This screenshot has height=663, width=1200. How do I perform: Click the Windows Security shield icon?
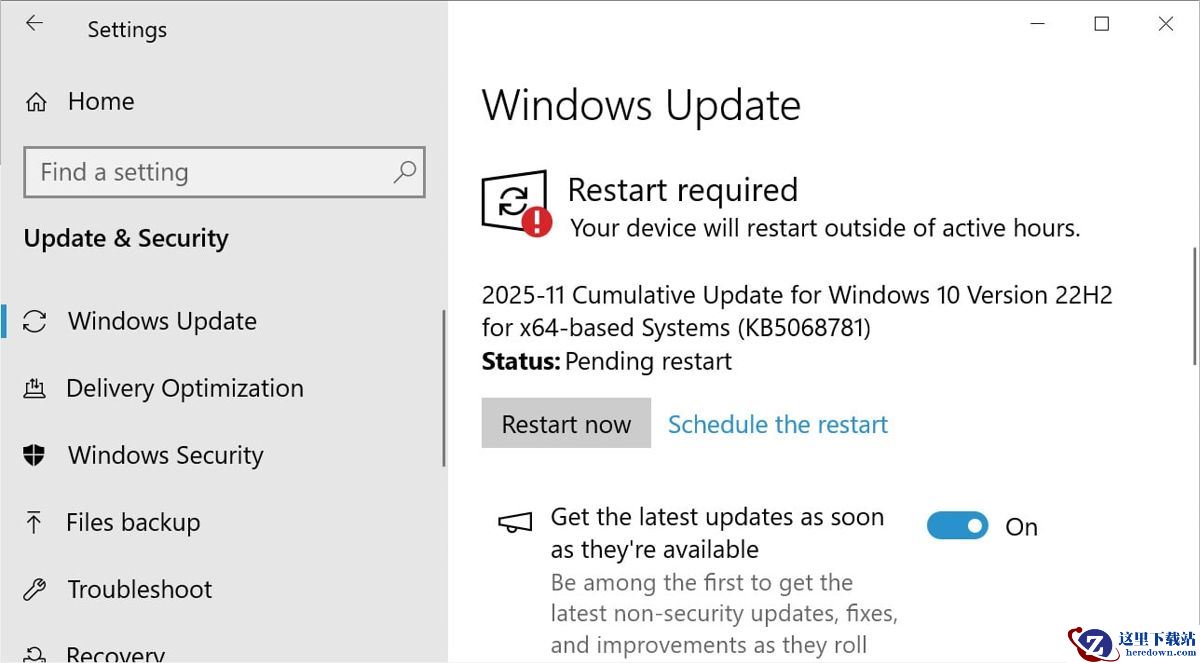coord(35,455)
